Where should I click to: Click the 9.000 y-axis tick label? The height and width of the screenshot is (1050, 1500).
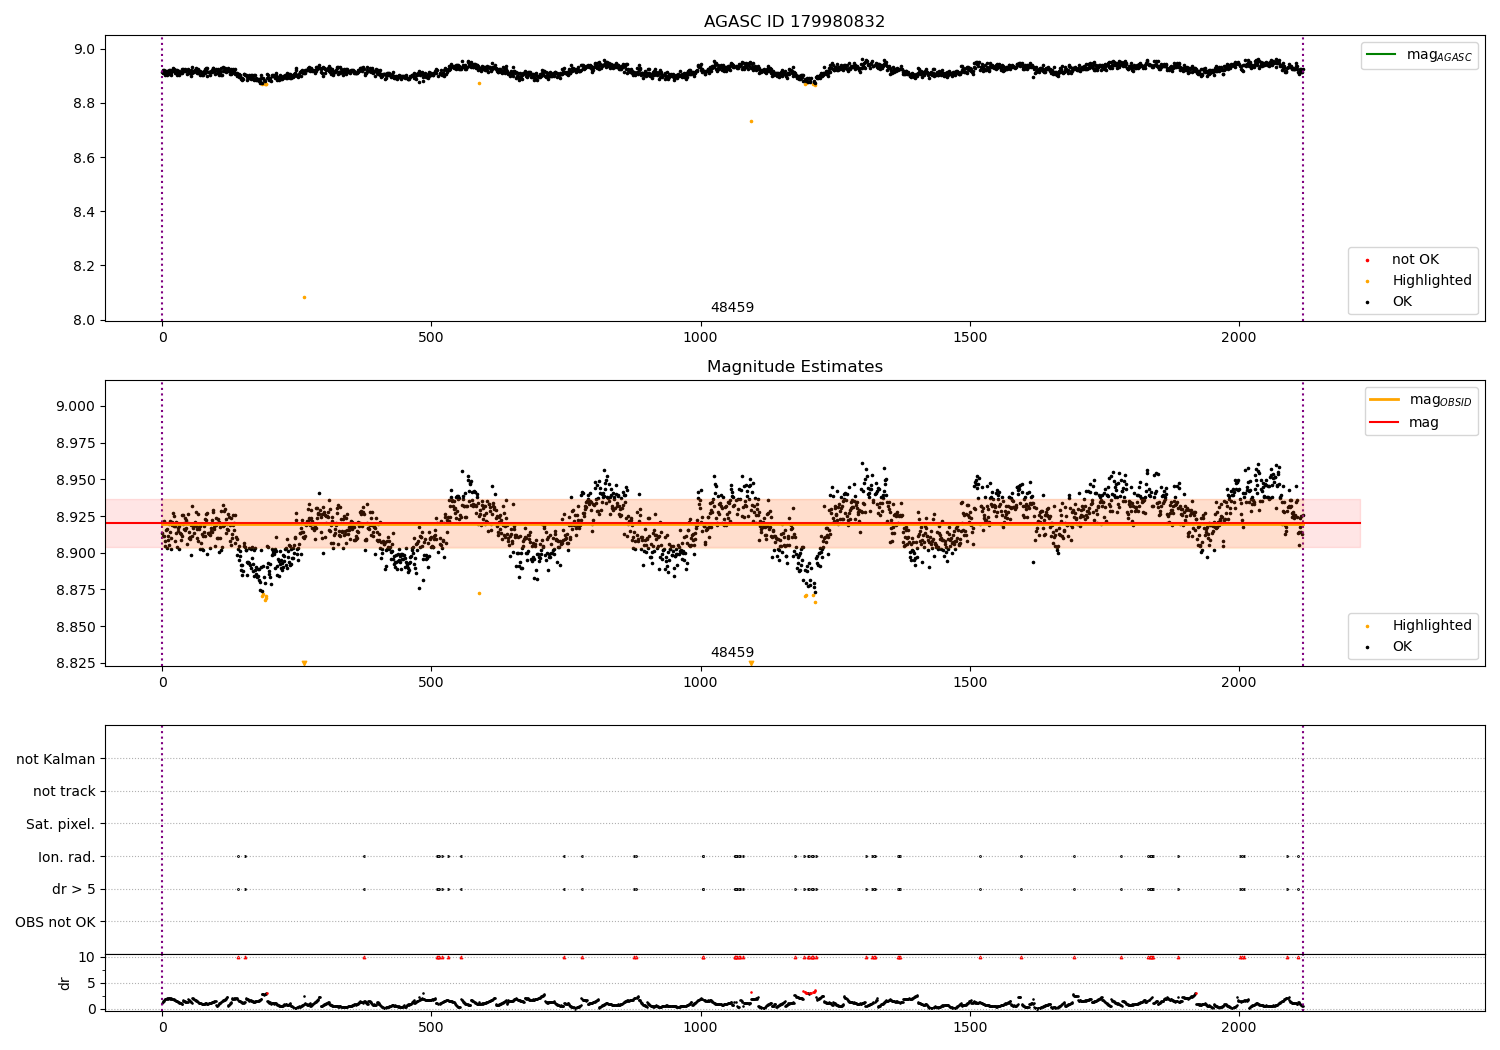pos(76,406)
